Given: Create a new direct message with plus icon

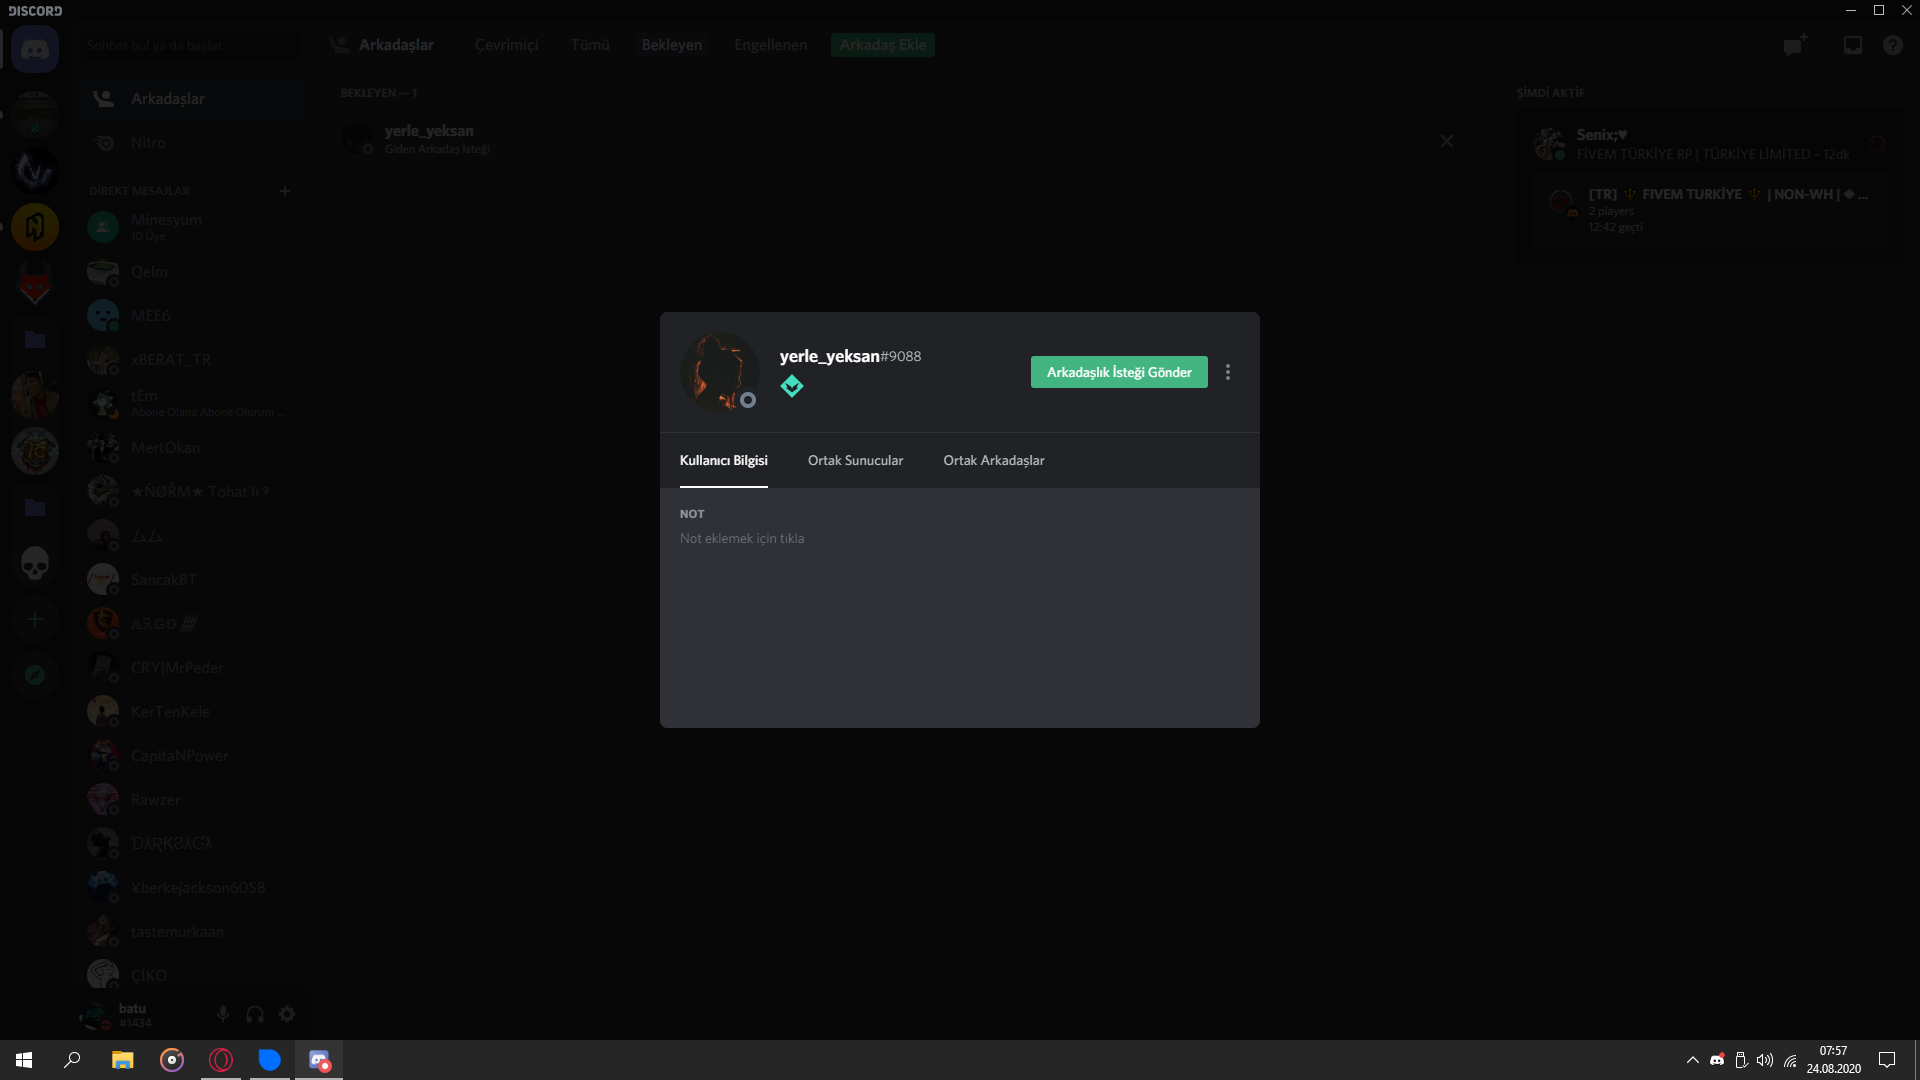Looking at the screenshot, I should pos(285,191).
